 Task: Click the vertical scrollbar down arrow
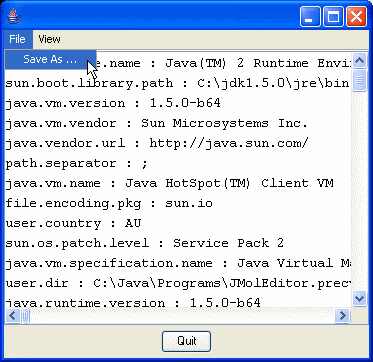pos(359,298)
